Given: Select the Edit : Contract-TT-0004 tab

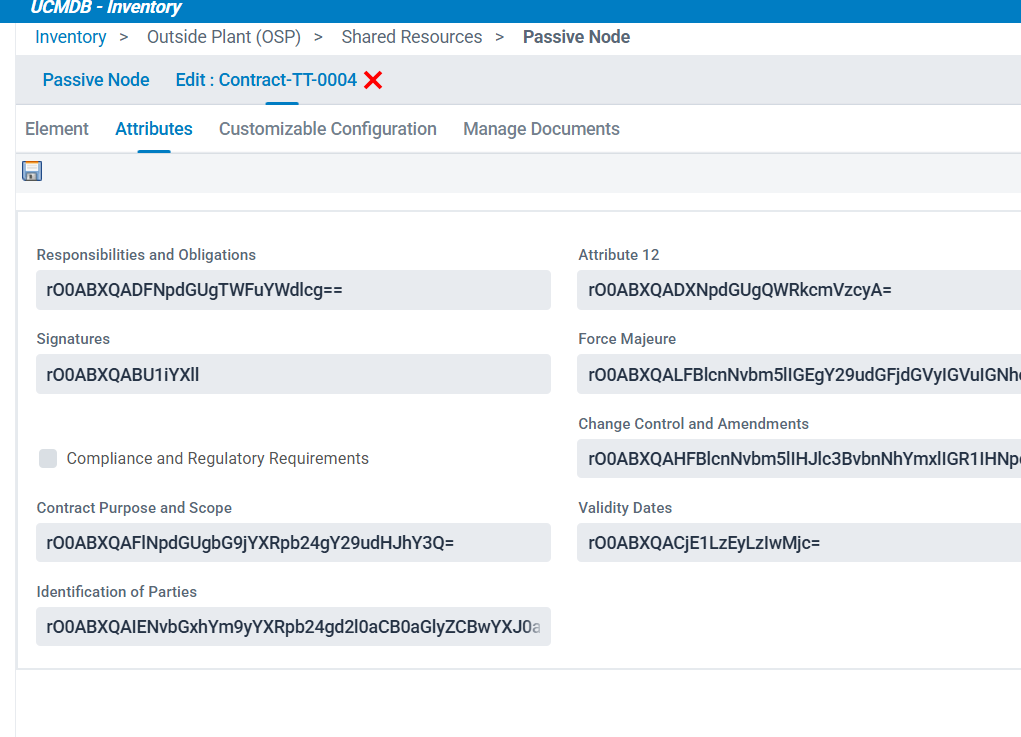Looking at the screenshot, I should (266, 80).
